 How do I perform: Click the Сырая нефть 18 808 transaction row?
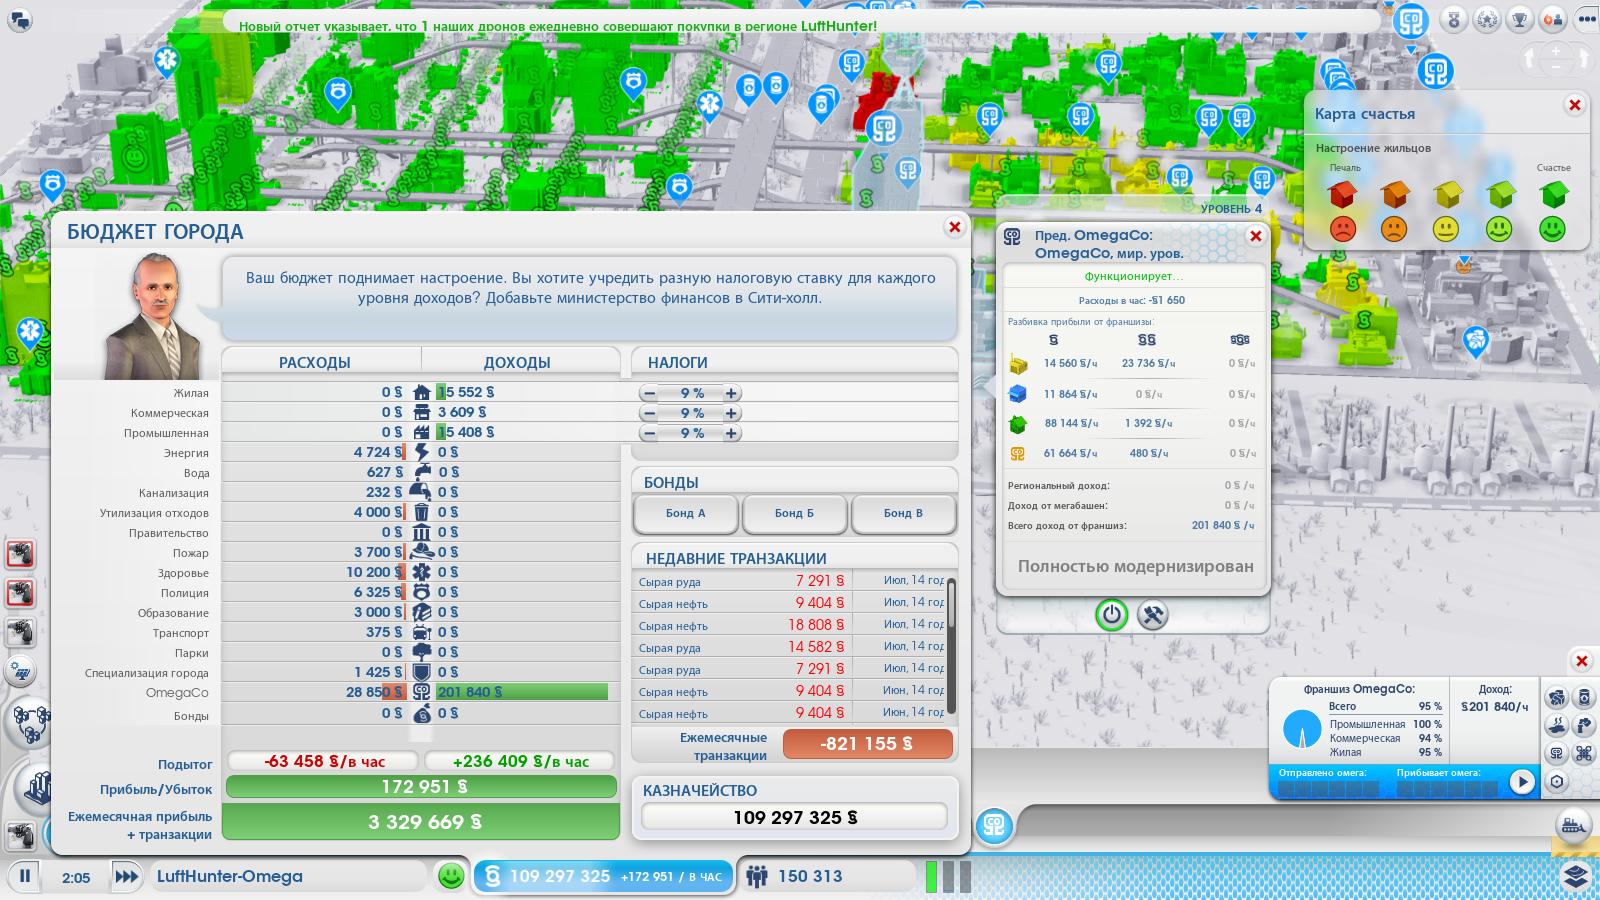790,625
